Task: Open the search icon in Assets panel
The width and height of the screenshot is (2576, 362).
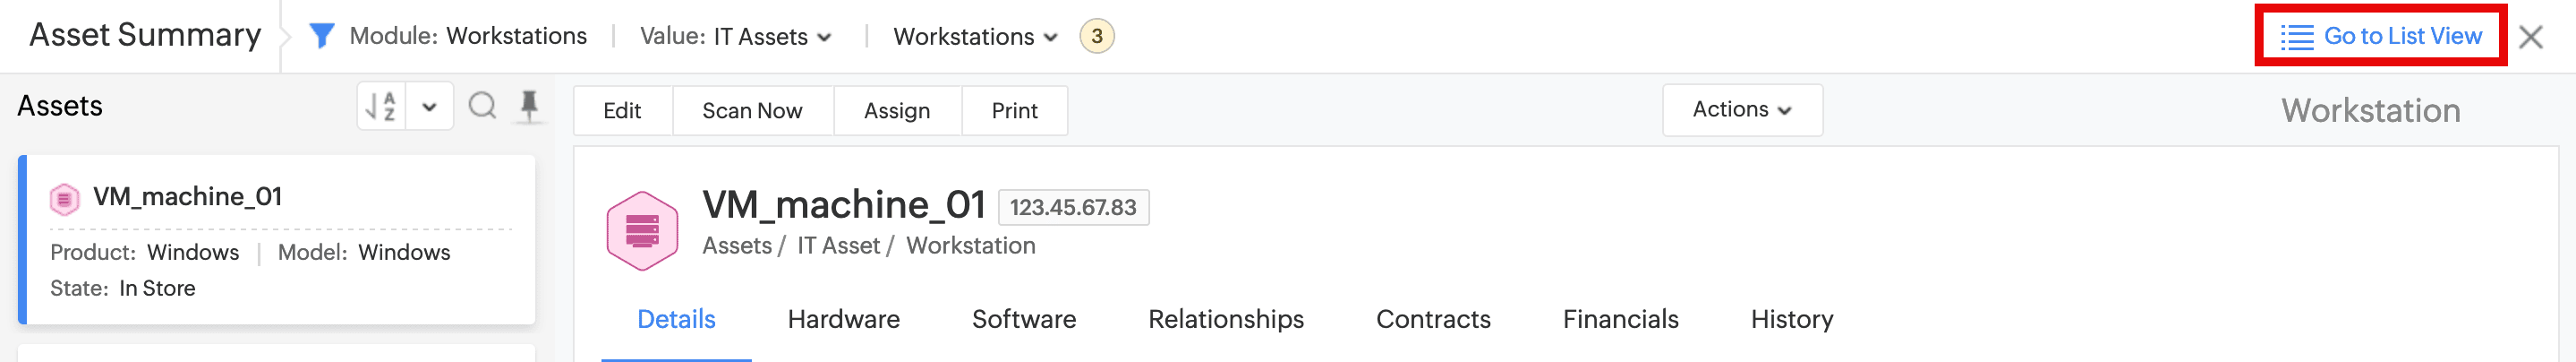Action: tap(482, 106)
